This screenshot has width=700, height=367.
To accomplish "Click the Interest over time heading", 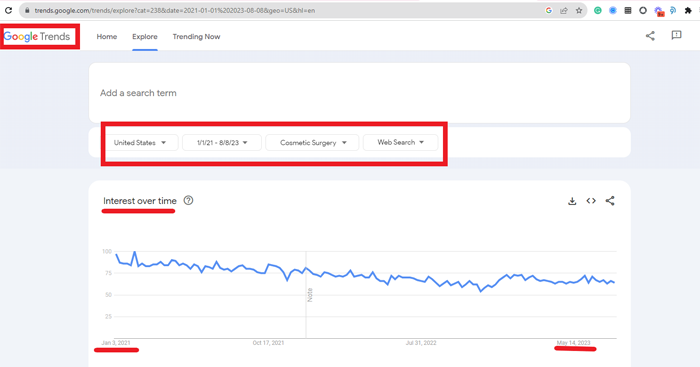I will click(x=140, y=201).
